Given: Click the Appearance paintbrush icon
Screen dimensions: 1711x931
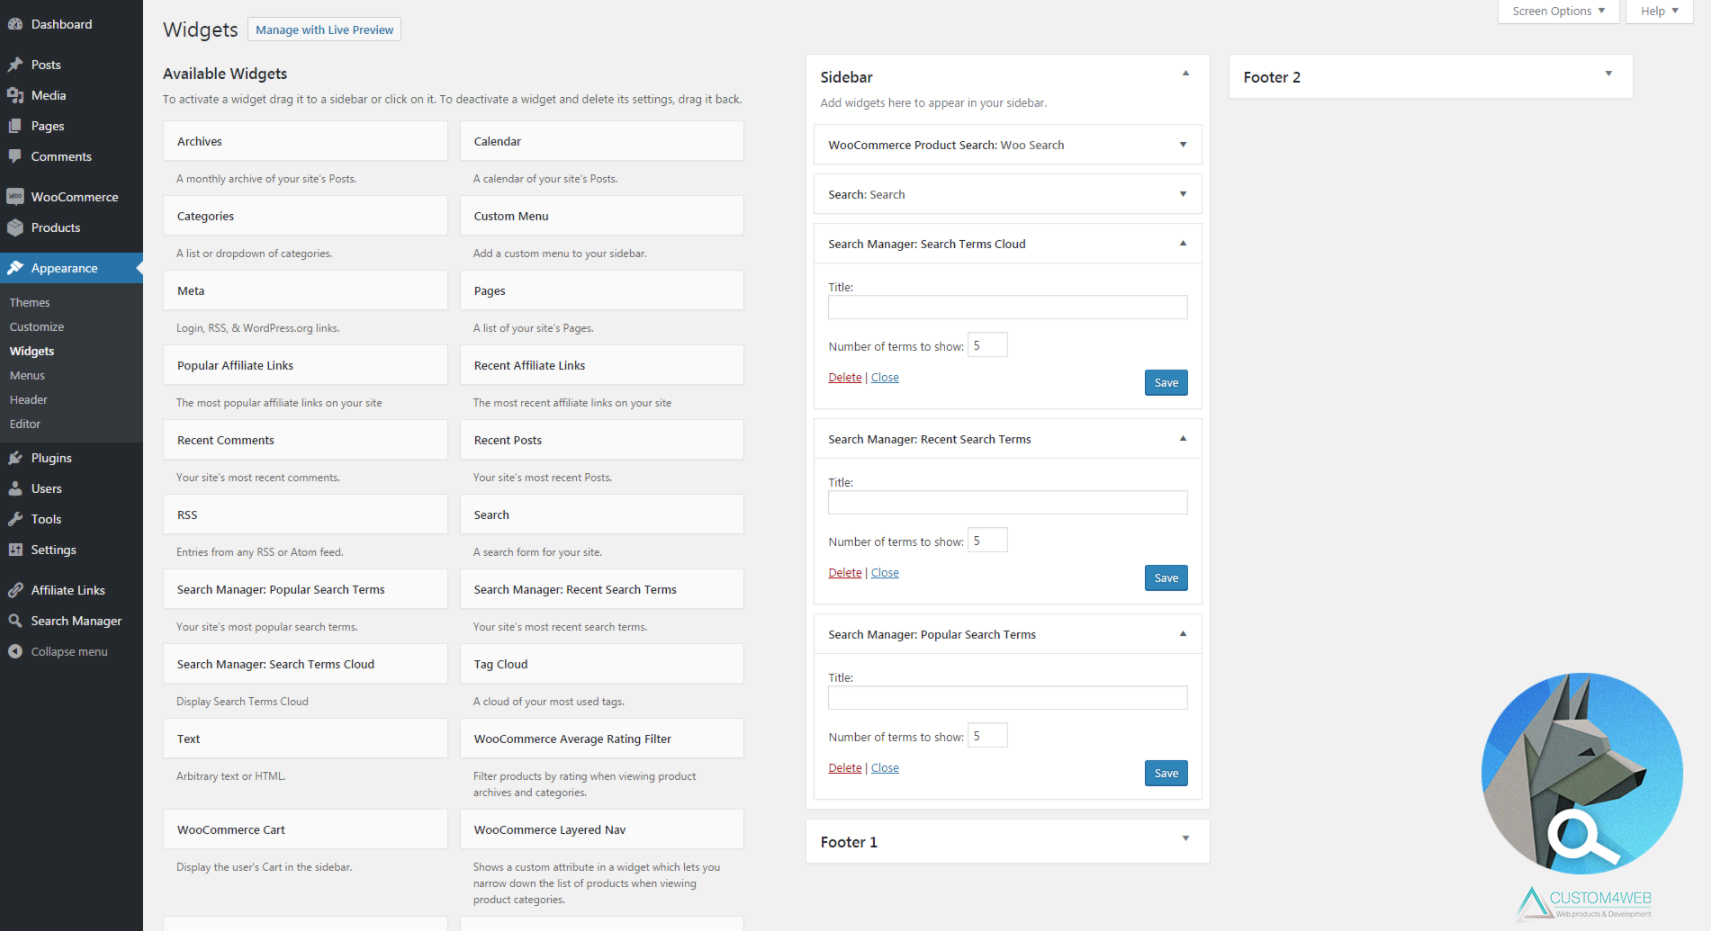Looking at the screenshot, I should (x=15, y=268).
